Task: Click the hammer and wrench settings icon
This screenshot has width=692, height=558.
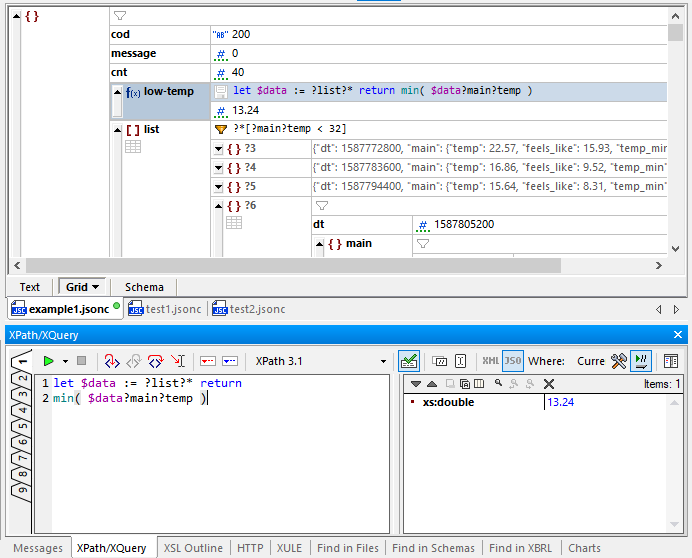Action: (619, 361)
